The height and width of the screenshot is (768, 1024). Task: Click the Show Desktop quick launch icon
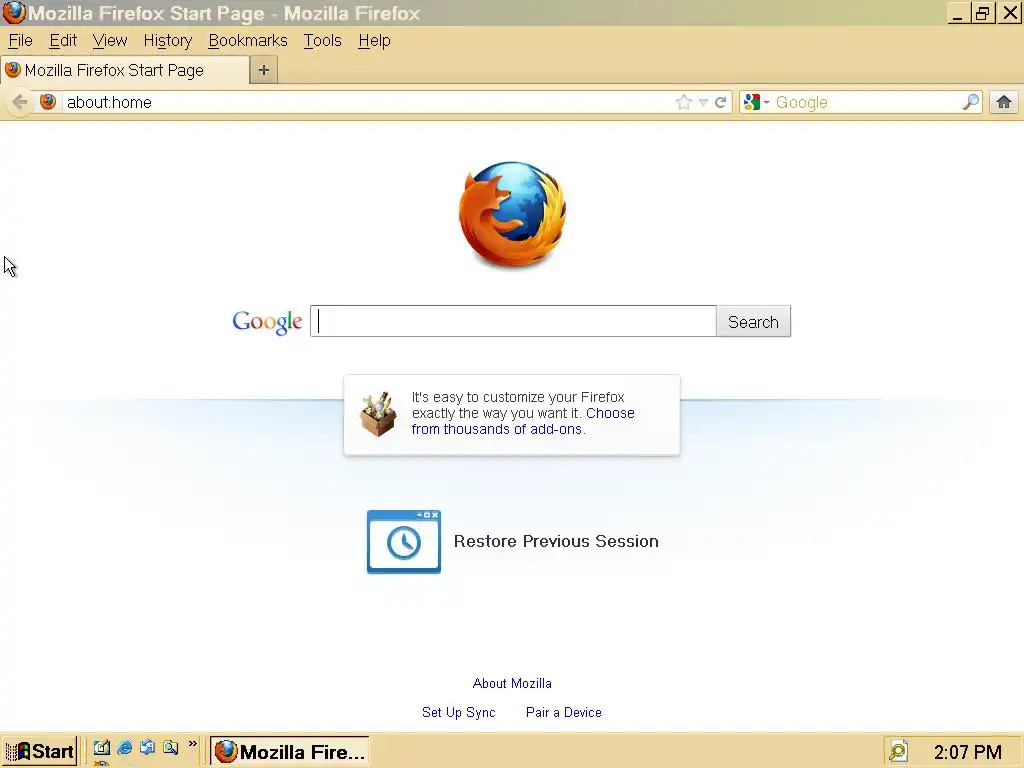[101, 748]
